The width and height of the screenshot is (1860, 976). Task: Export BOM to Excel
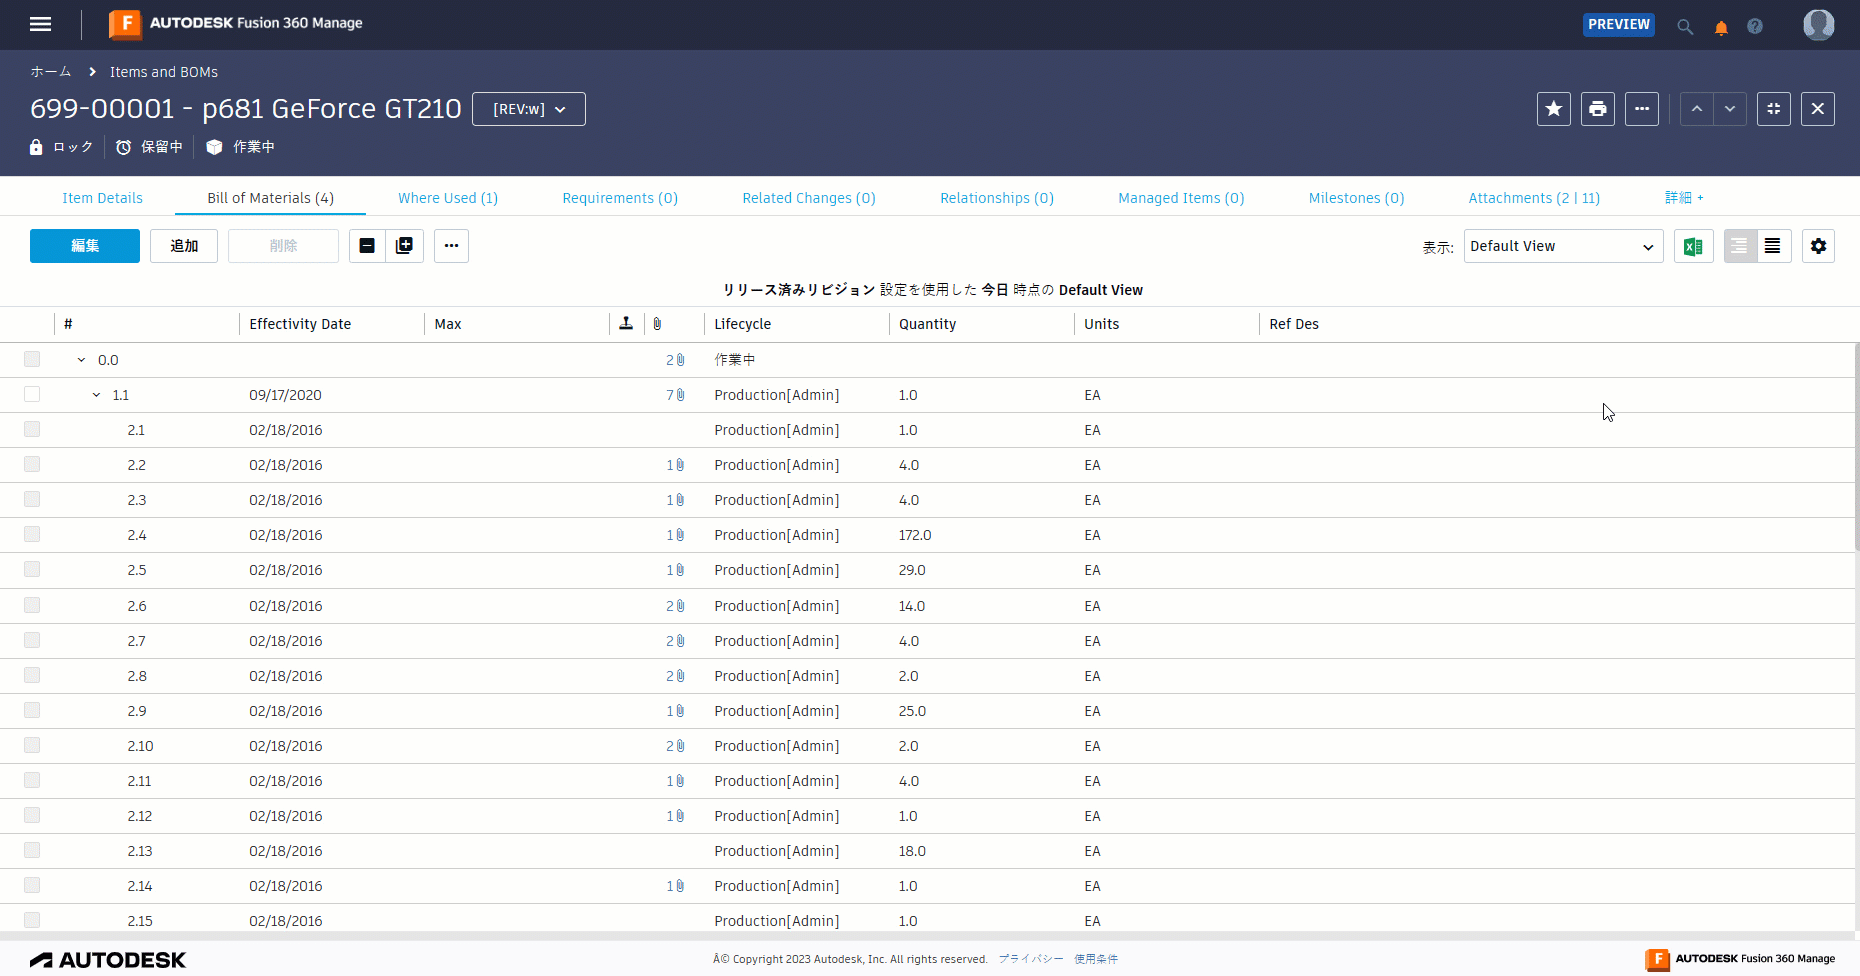click(x=1694, y=246)
